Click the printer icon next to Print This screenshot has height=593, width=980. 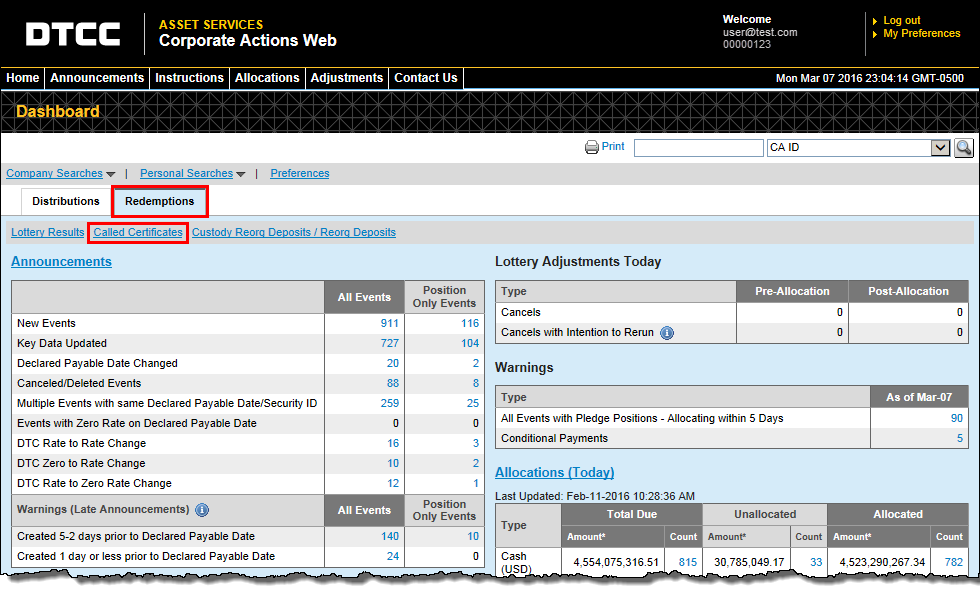(592, 147)
